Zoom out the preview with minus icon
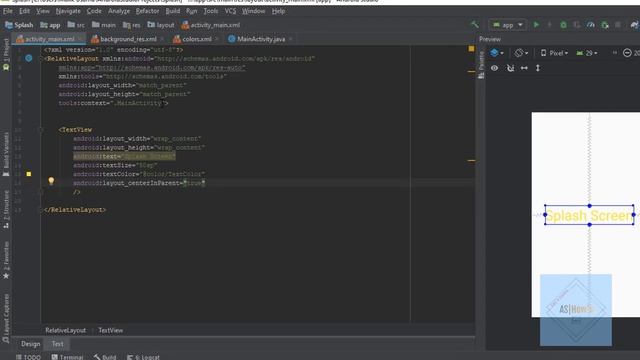640x360 pixels. 627,53
